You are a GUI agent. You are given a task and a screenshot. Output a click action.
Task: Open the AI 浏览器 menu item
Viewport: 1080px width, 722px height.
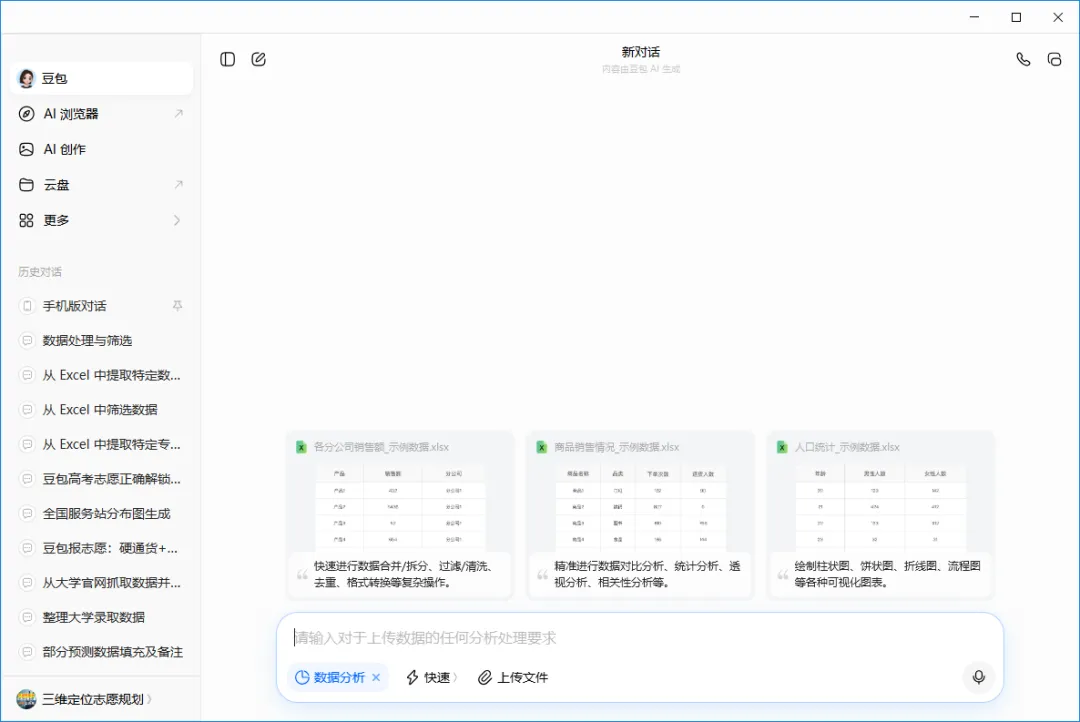(x=102, y=114)
